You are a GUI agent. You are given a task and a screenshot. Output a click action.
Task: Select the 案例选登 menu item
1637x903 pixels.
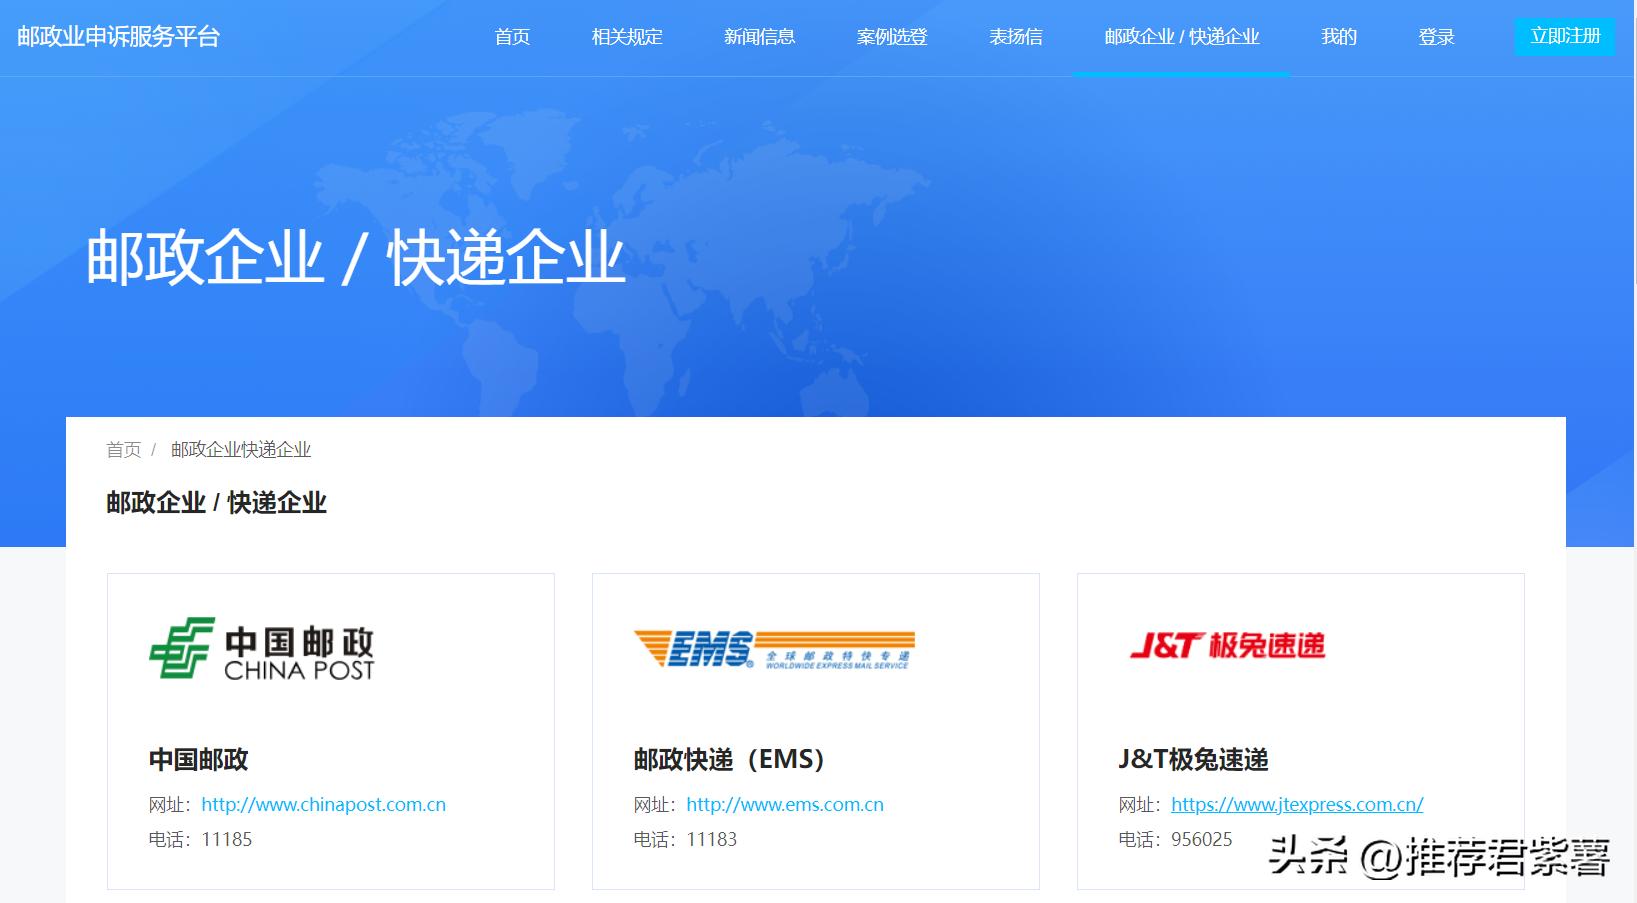coord(891,37)
